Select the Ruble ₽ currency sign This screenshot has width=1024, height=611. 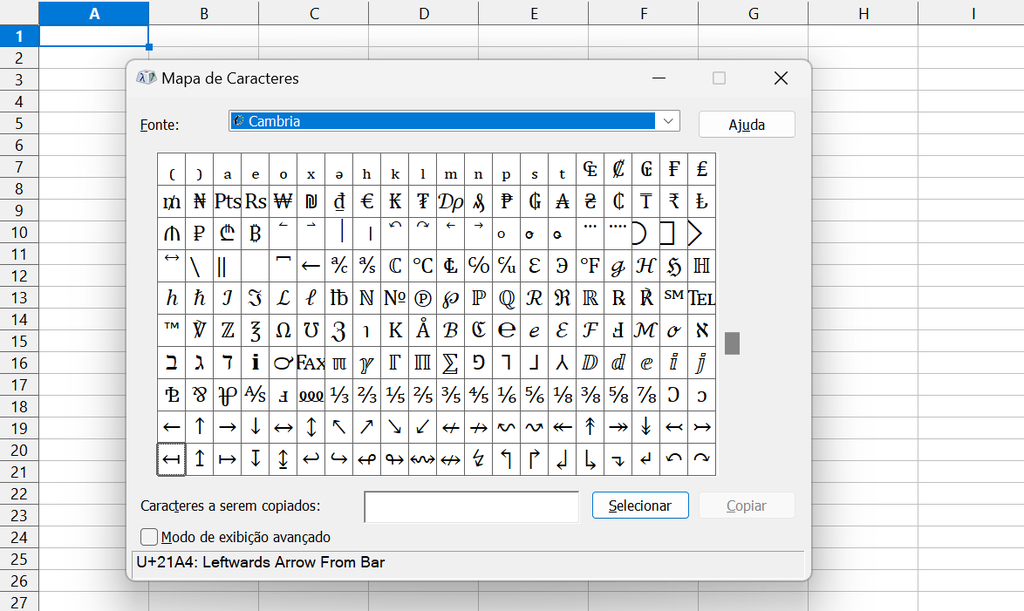[199, 234]
